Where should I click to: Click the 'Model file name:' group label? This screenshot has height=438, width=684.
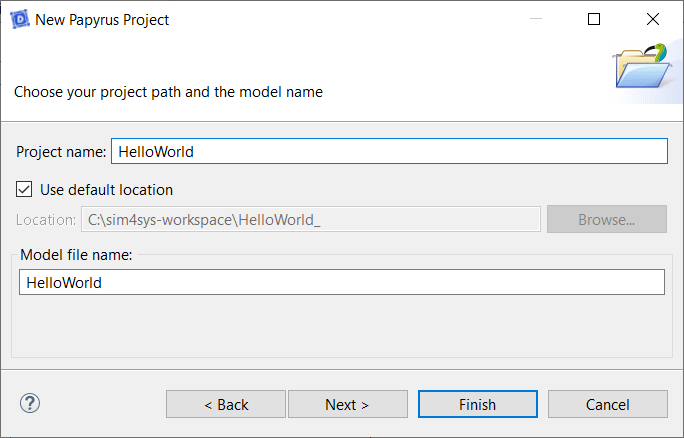76,255
